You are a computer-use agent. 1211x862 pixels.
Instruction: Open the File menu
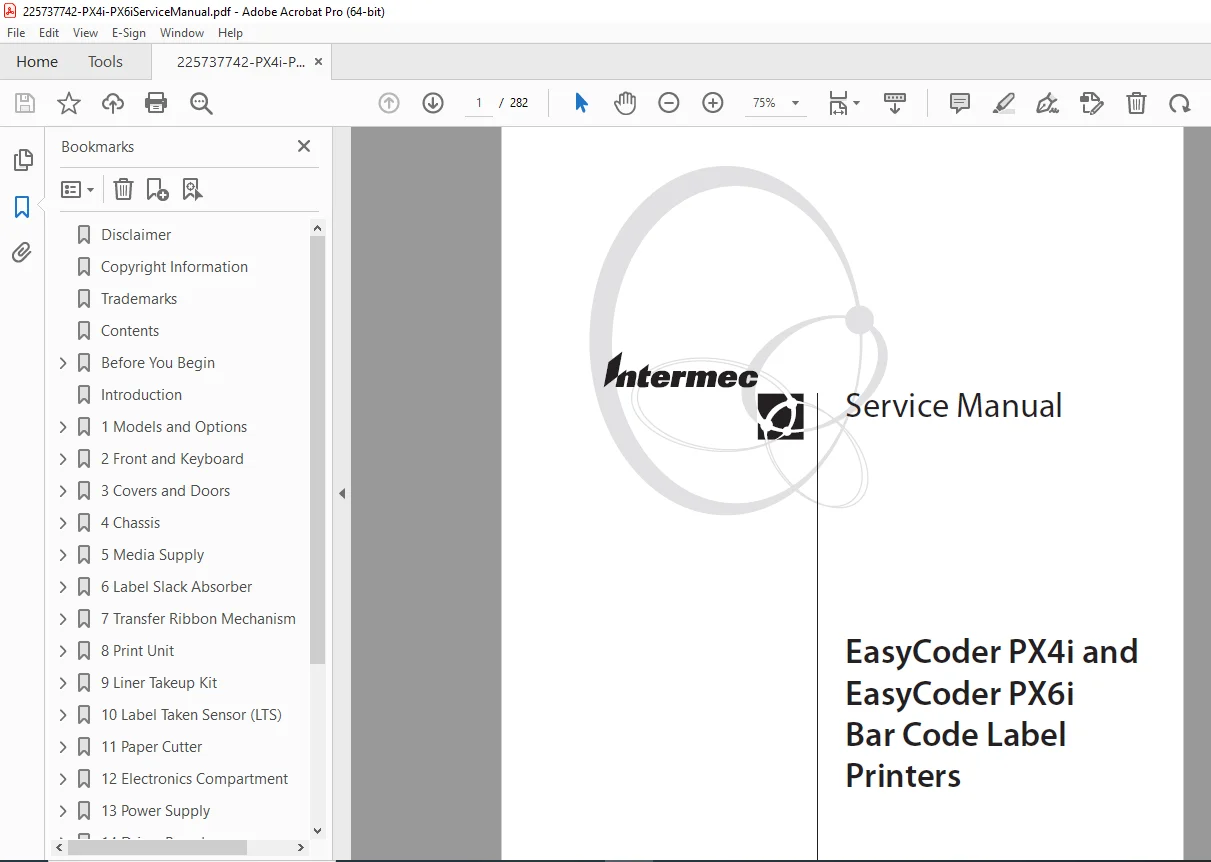point(16,33)
